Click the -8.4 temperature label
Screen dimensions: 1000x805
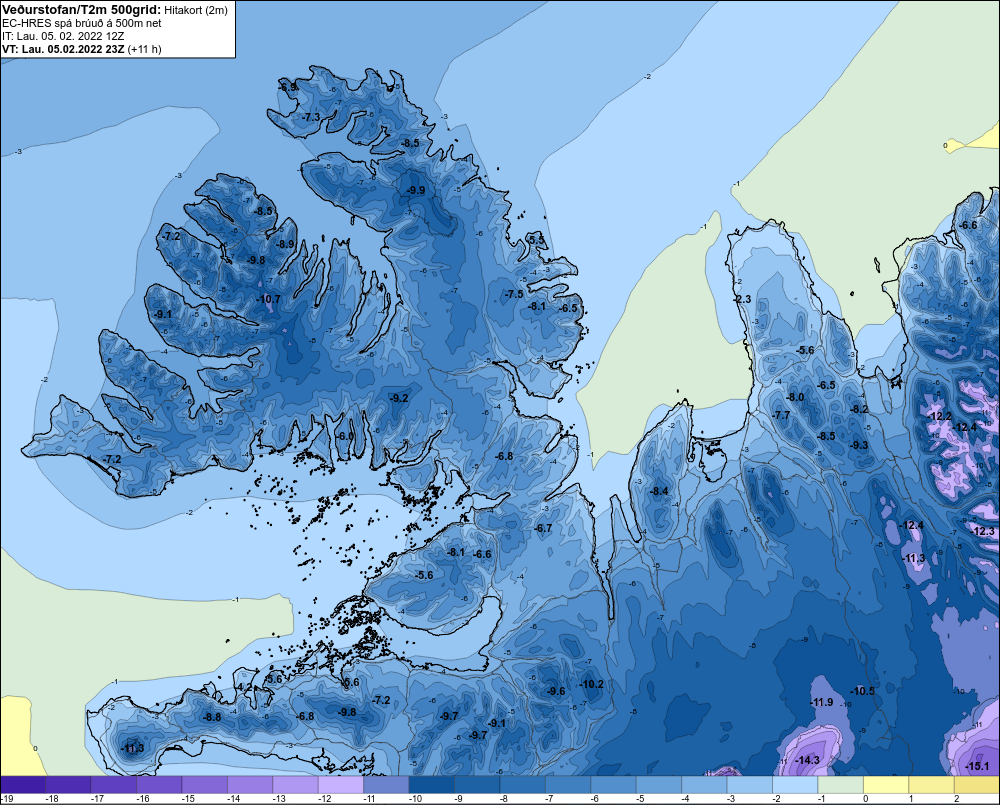659,491
